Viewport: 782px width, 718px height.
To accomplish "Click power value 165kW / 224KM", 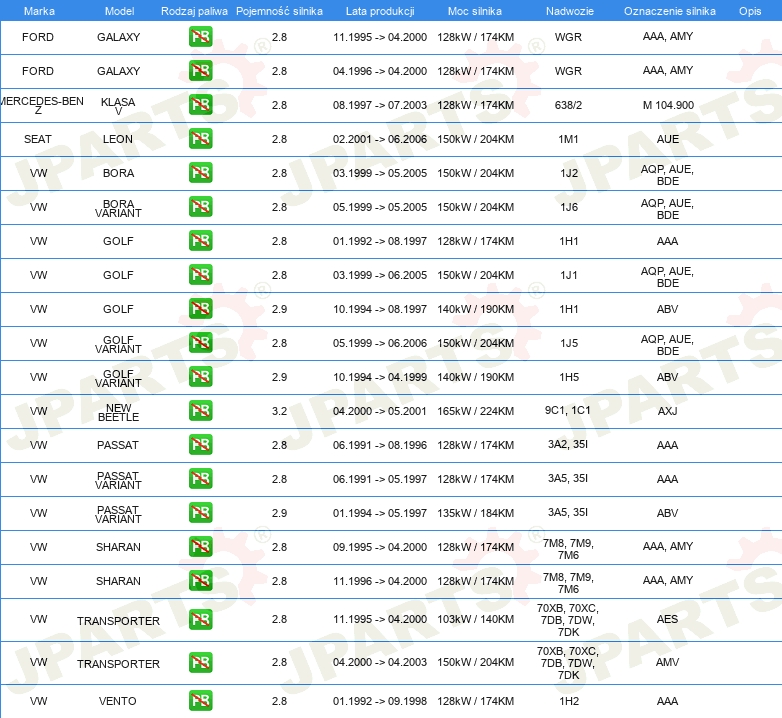I will [x=475, y=411].
